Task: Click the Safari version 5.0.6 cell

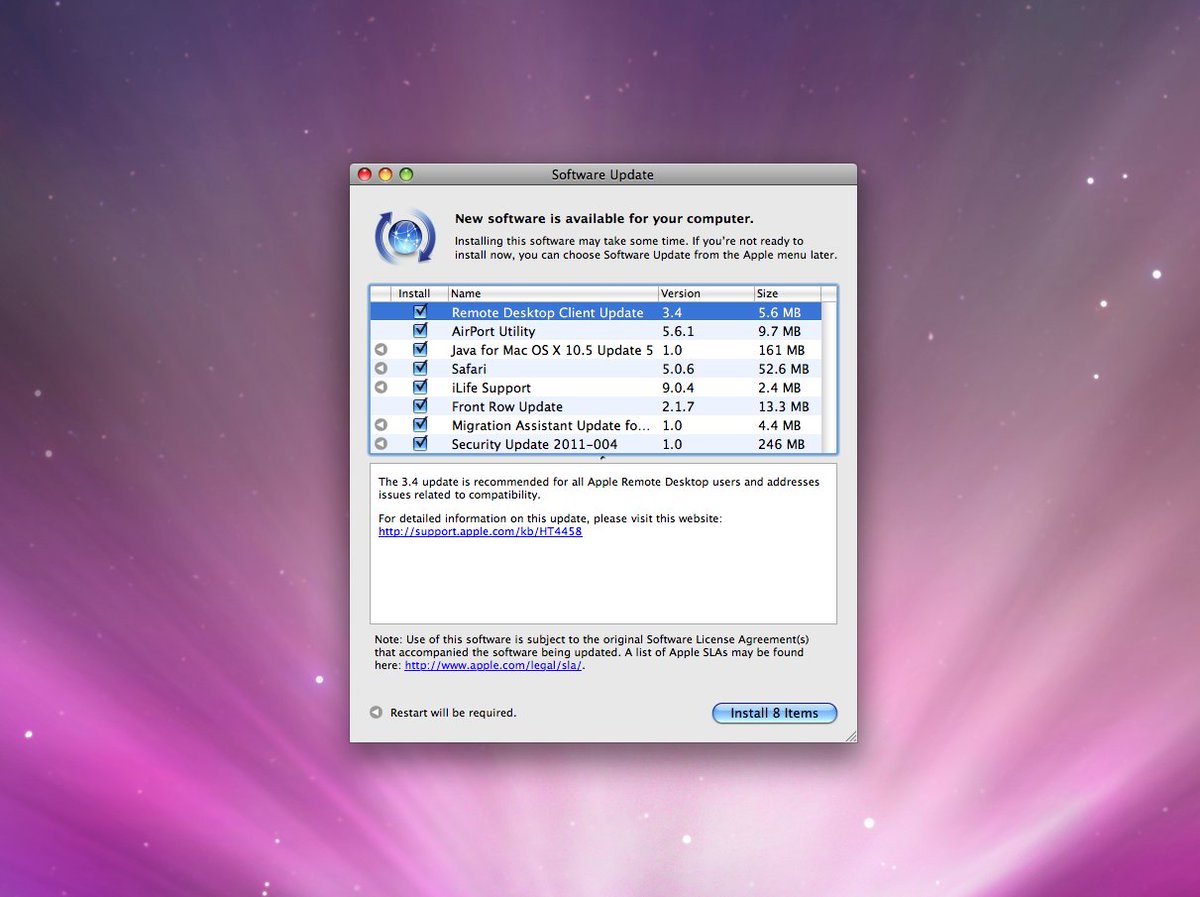Action: [x=678, y=369]
